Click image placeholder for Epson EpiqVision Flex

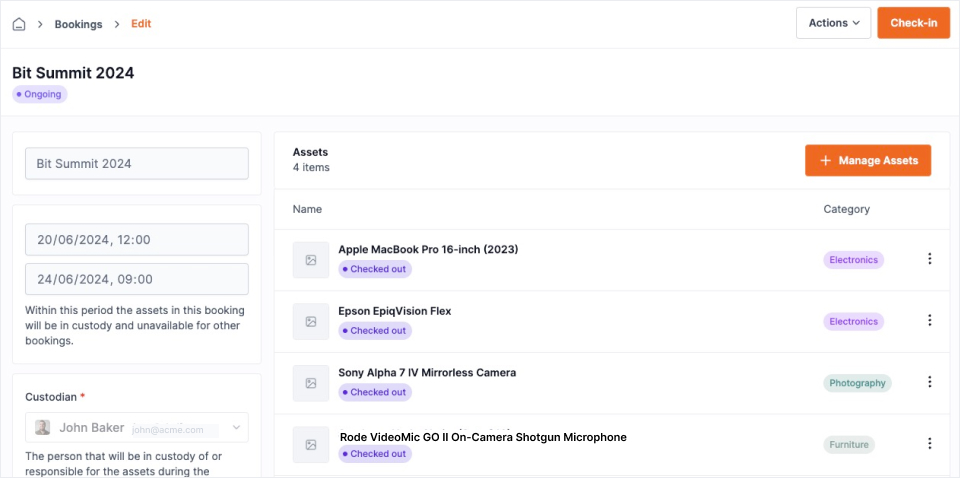point(311,321)
